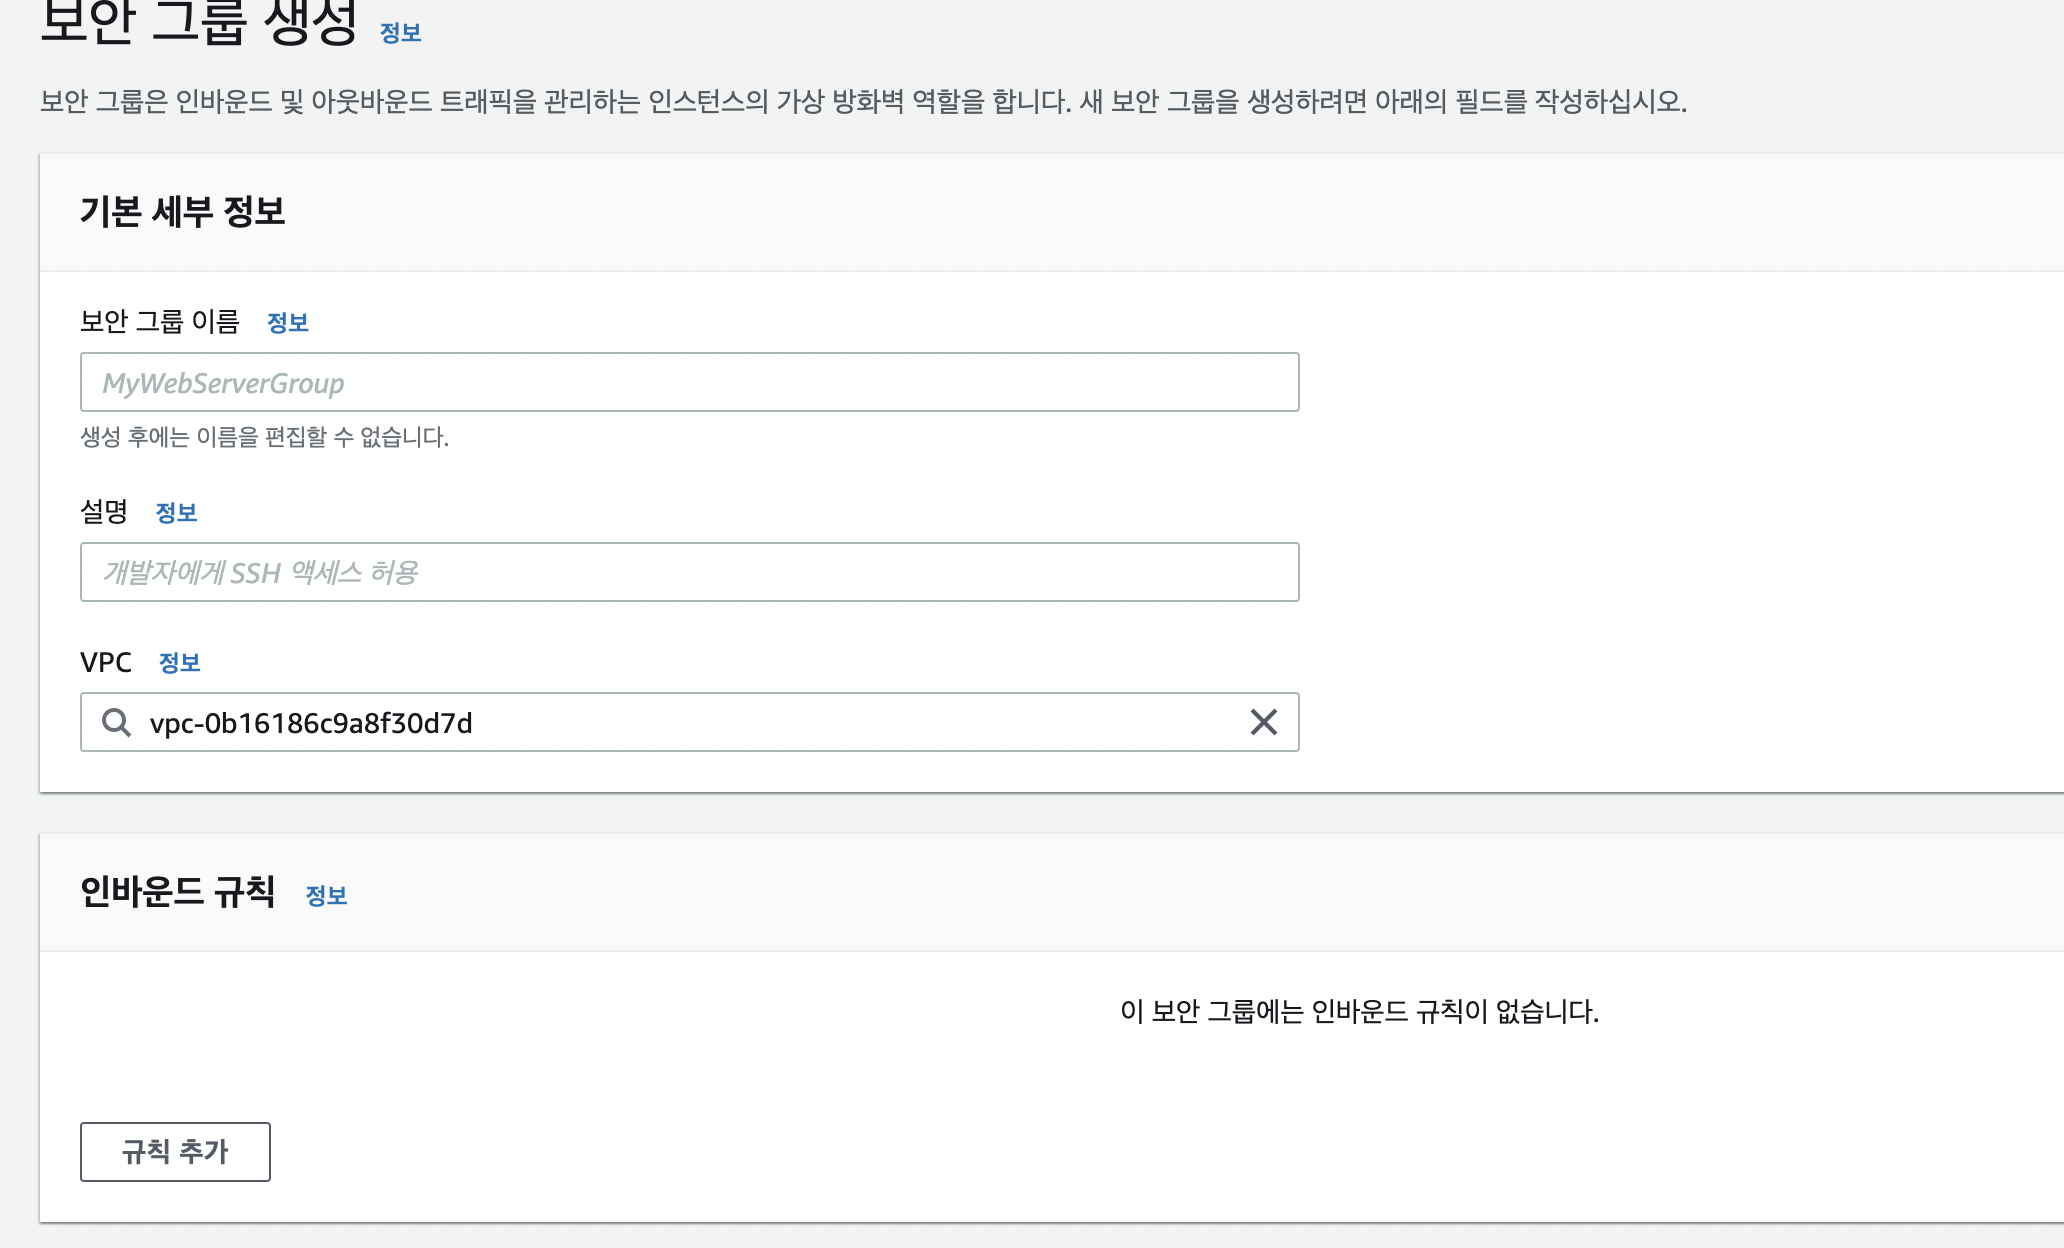This screenshot has width=2064, height=1248.
Task: Focus the 설명 description input field
Action: (689, 572)
